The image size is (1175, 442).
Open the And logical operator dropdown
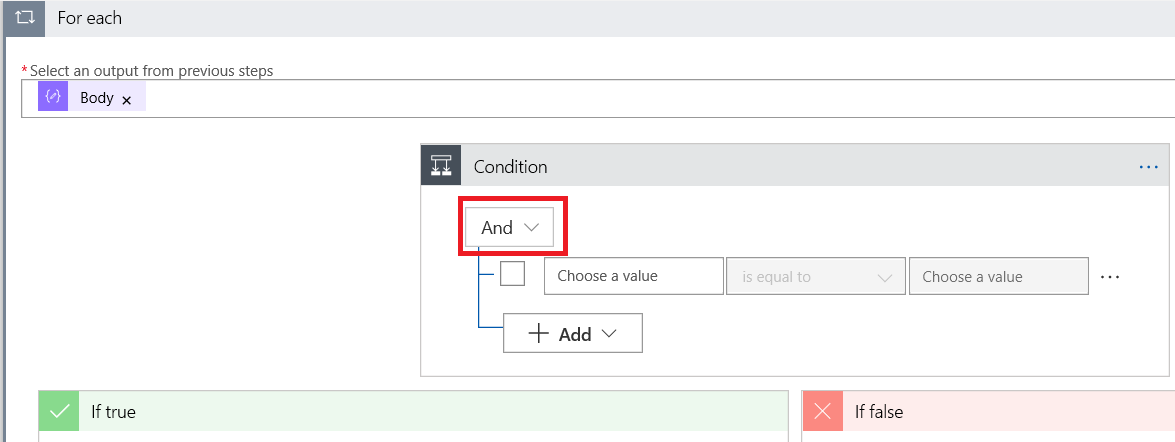(510, 228)
